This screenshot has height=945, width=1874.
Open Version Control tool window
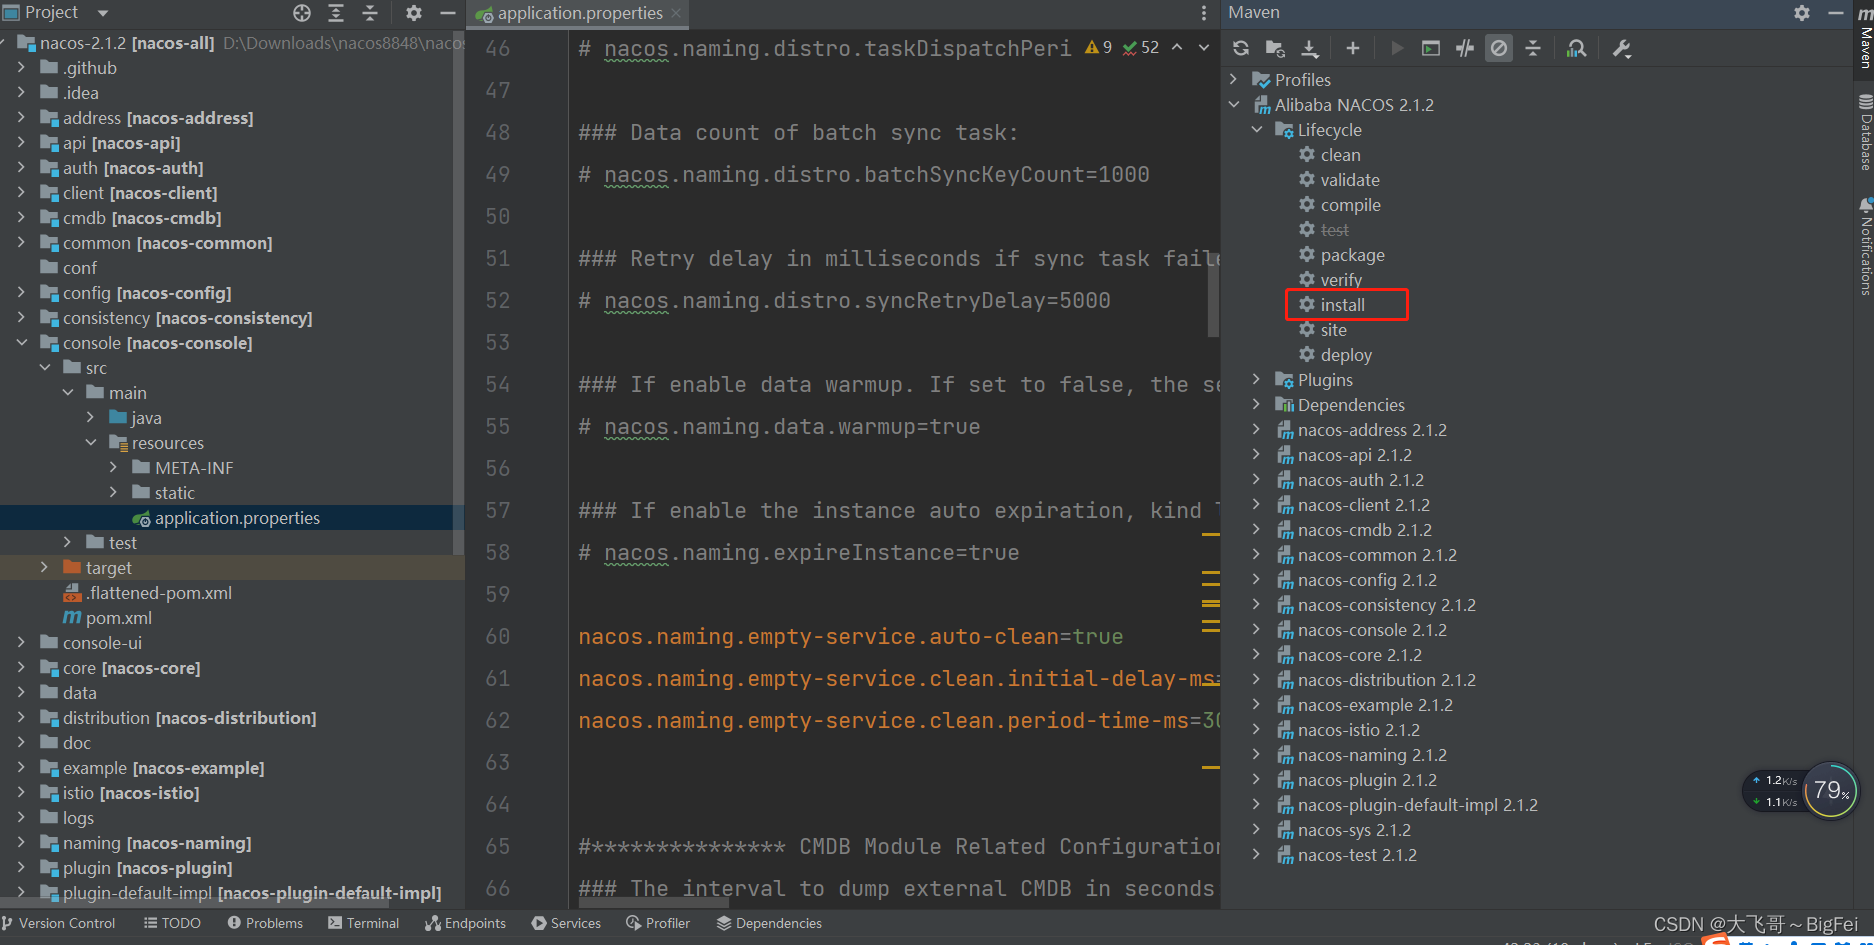coord(59,923)
